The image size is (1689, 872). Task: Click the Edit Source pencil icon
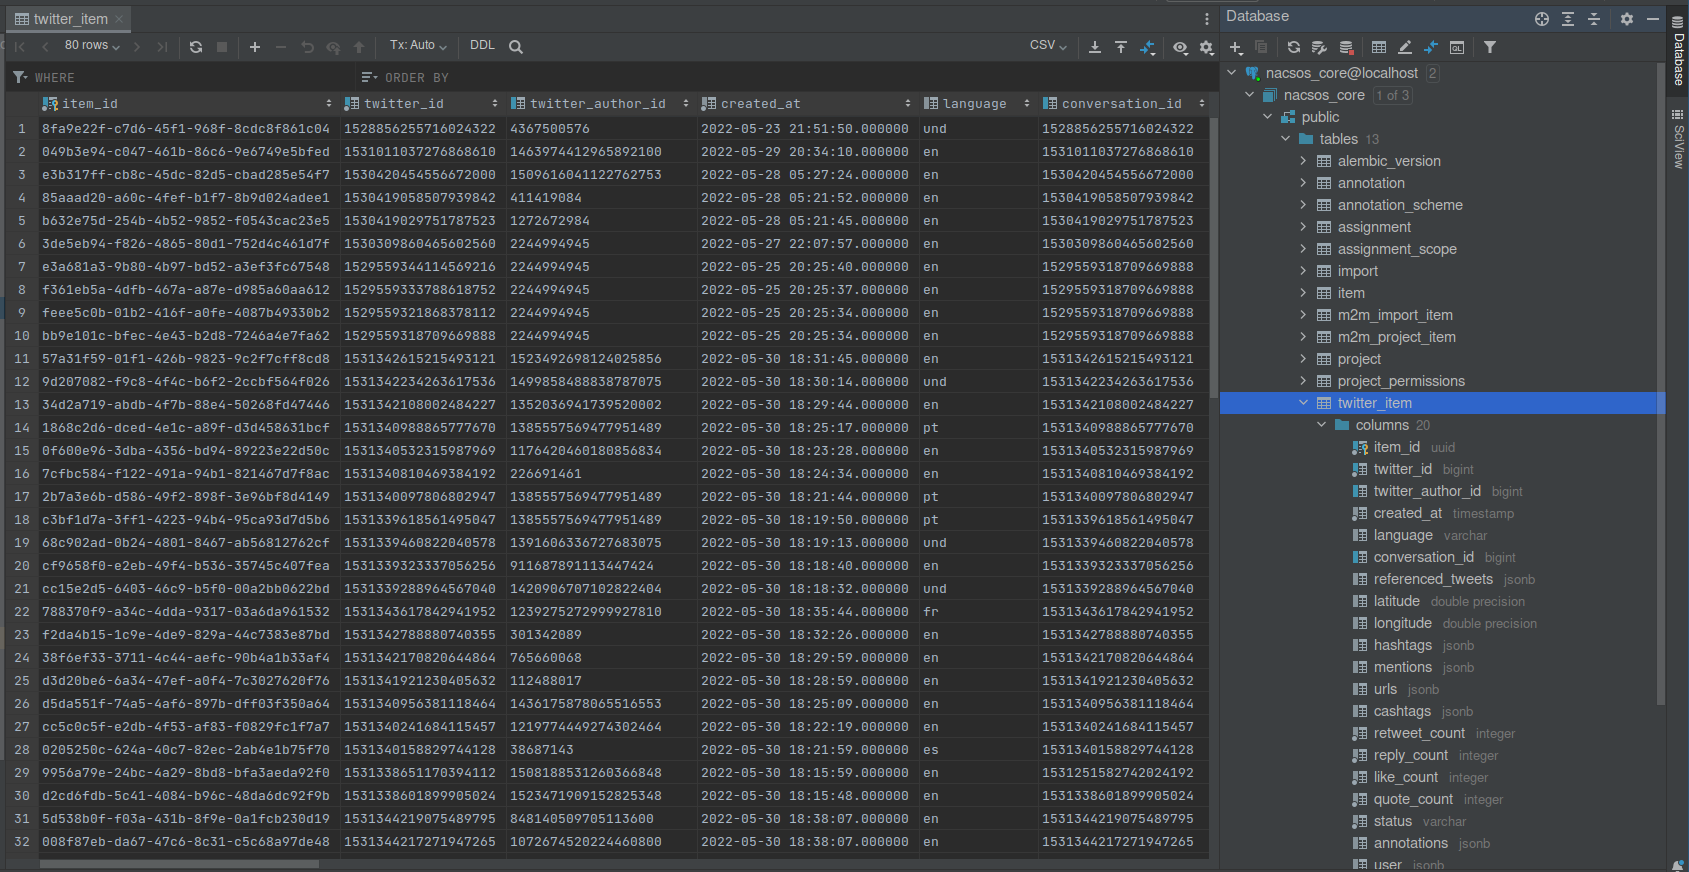click(1405, 47)
